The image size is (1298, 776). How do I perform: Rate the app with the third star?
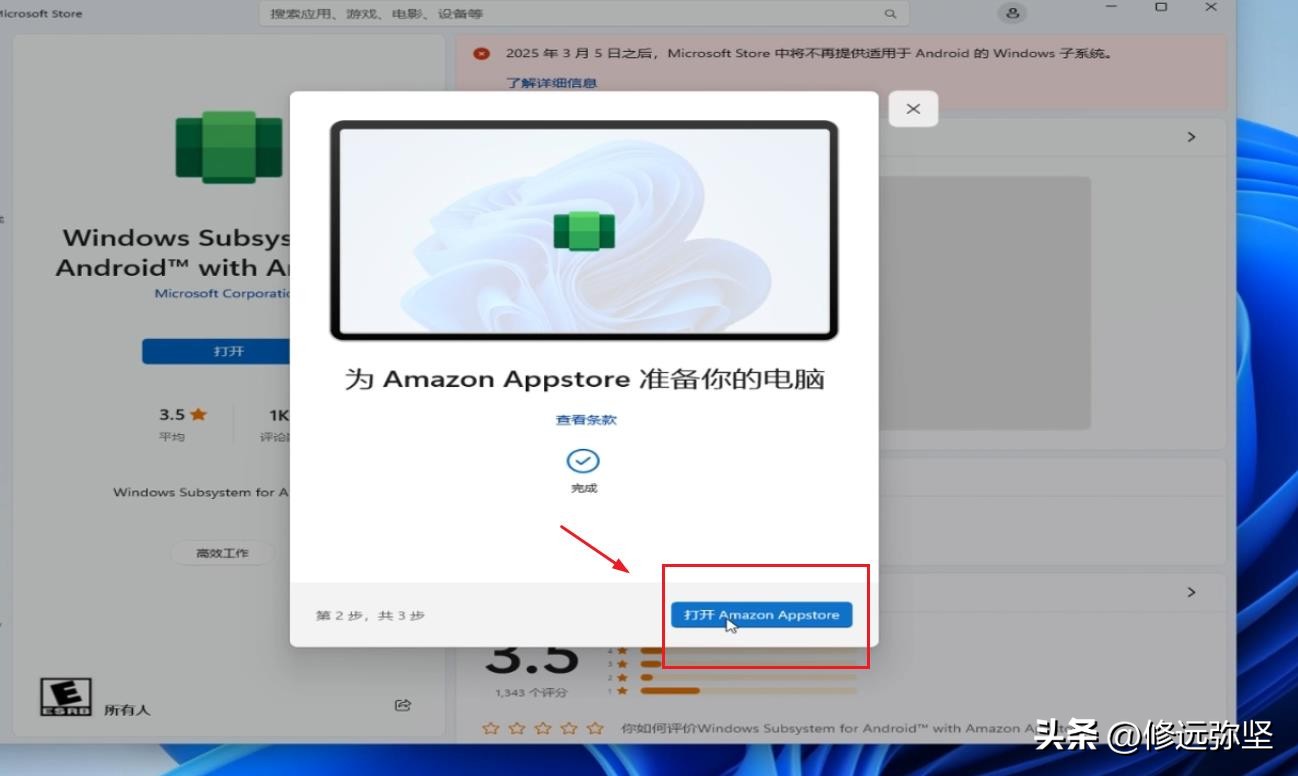[x=543, y=729]
